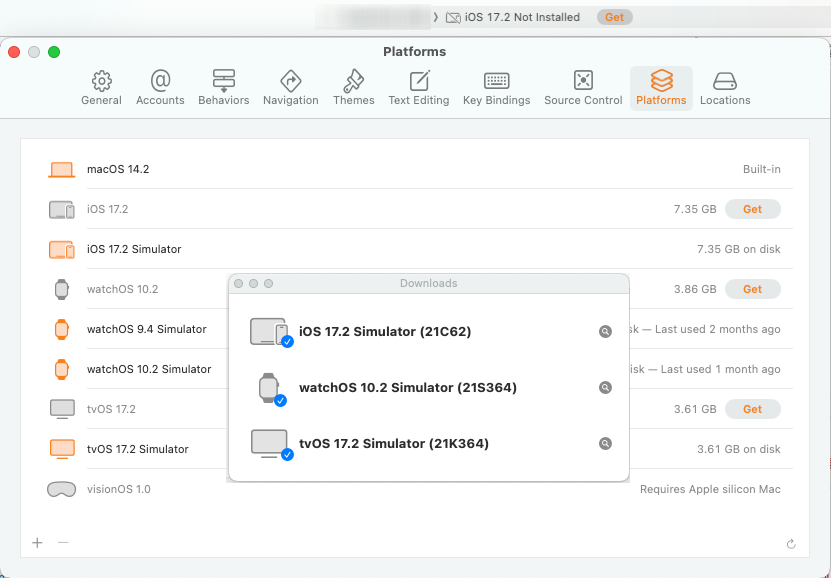Click the Last used 2 months ago text
The height and width of the screenshot is (578, 831).
click(x=718, y=330)
